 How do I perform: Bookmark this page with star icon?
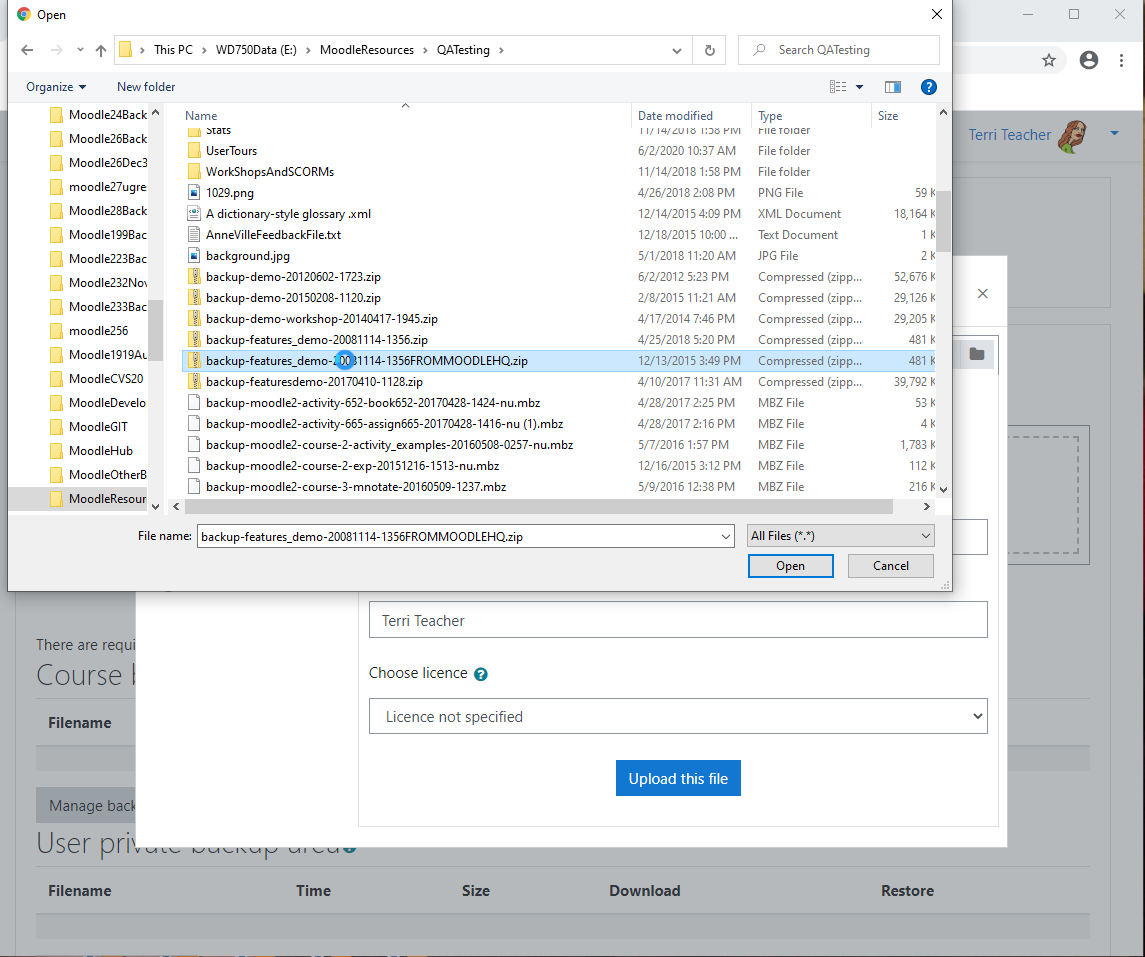[x=1049, y=60]
